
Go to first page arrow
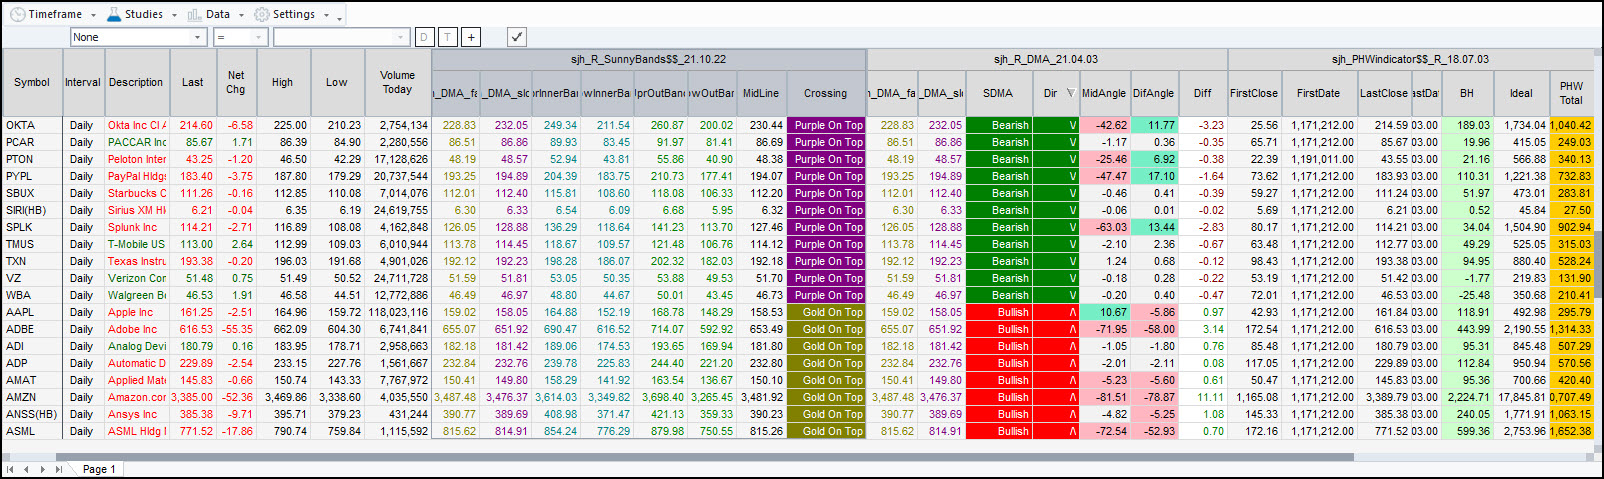click(x=10, y=469)
